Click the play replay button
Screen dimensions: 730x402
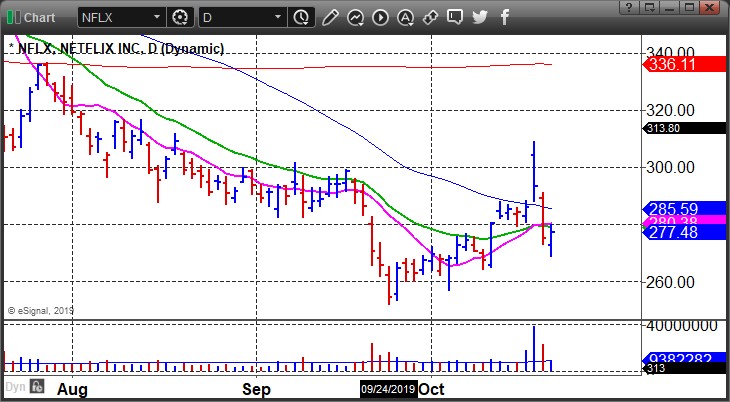[x=380, y=18]
